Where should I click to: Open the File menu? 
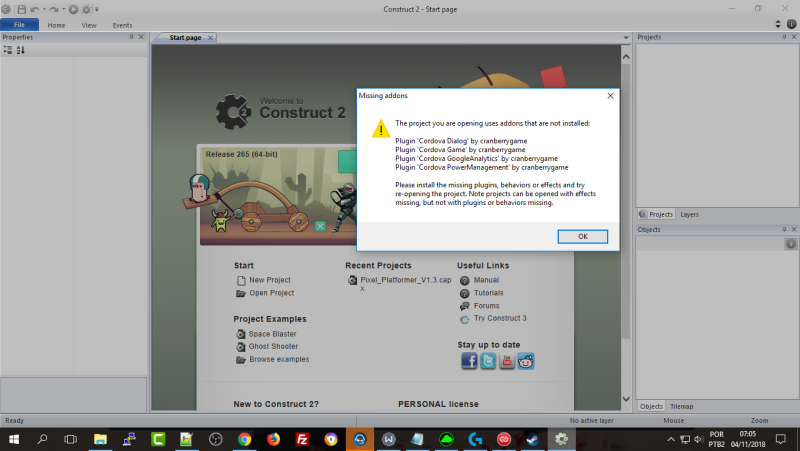point(19,24)
